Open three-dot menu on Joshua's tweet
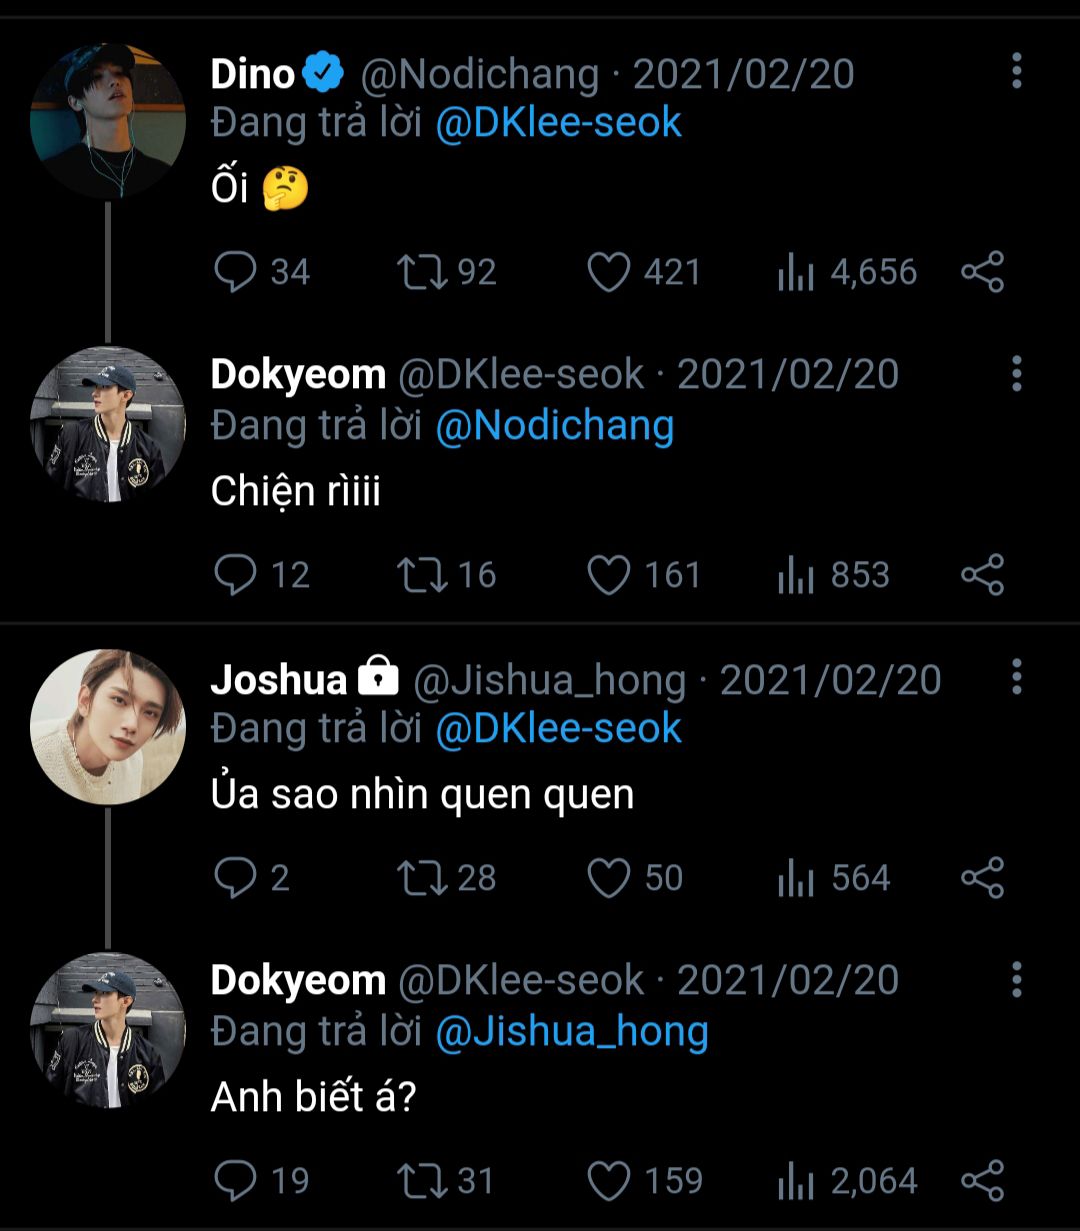Viewport: 1080px width, 1231px height. [1016, 677]
